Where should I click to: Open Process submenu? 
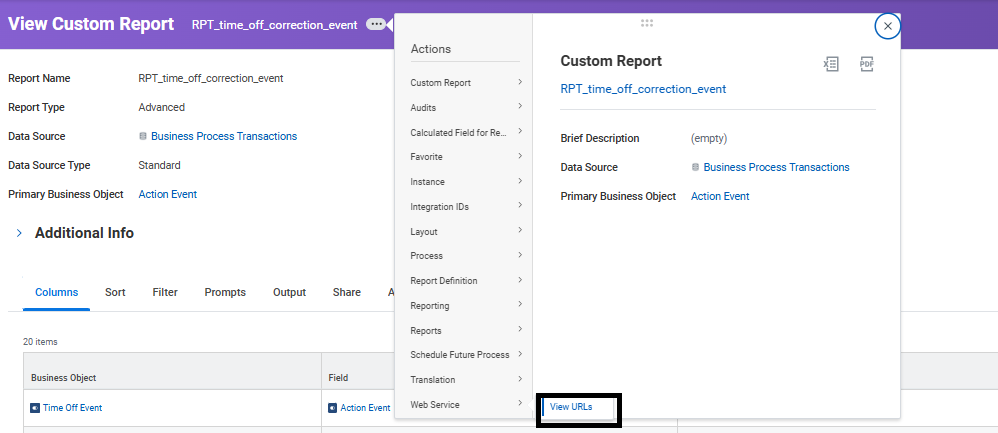(466, 255)
